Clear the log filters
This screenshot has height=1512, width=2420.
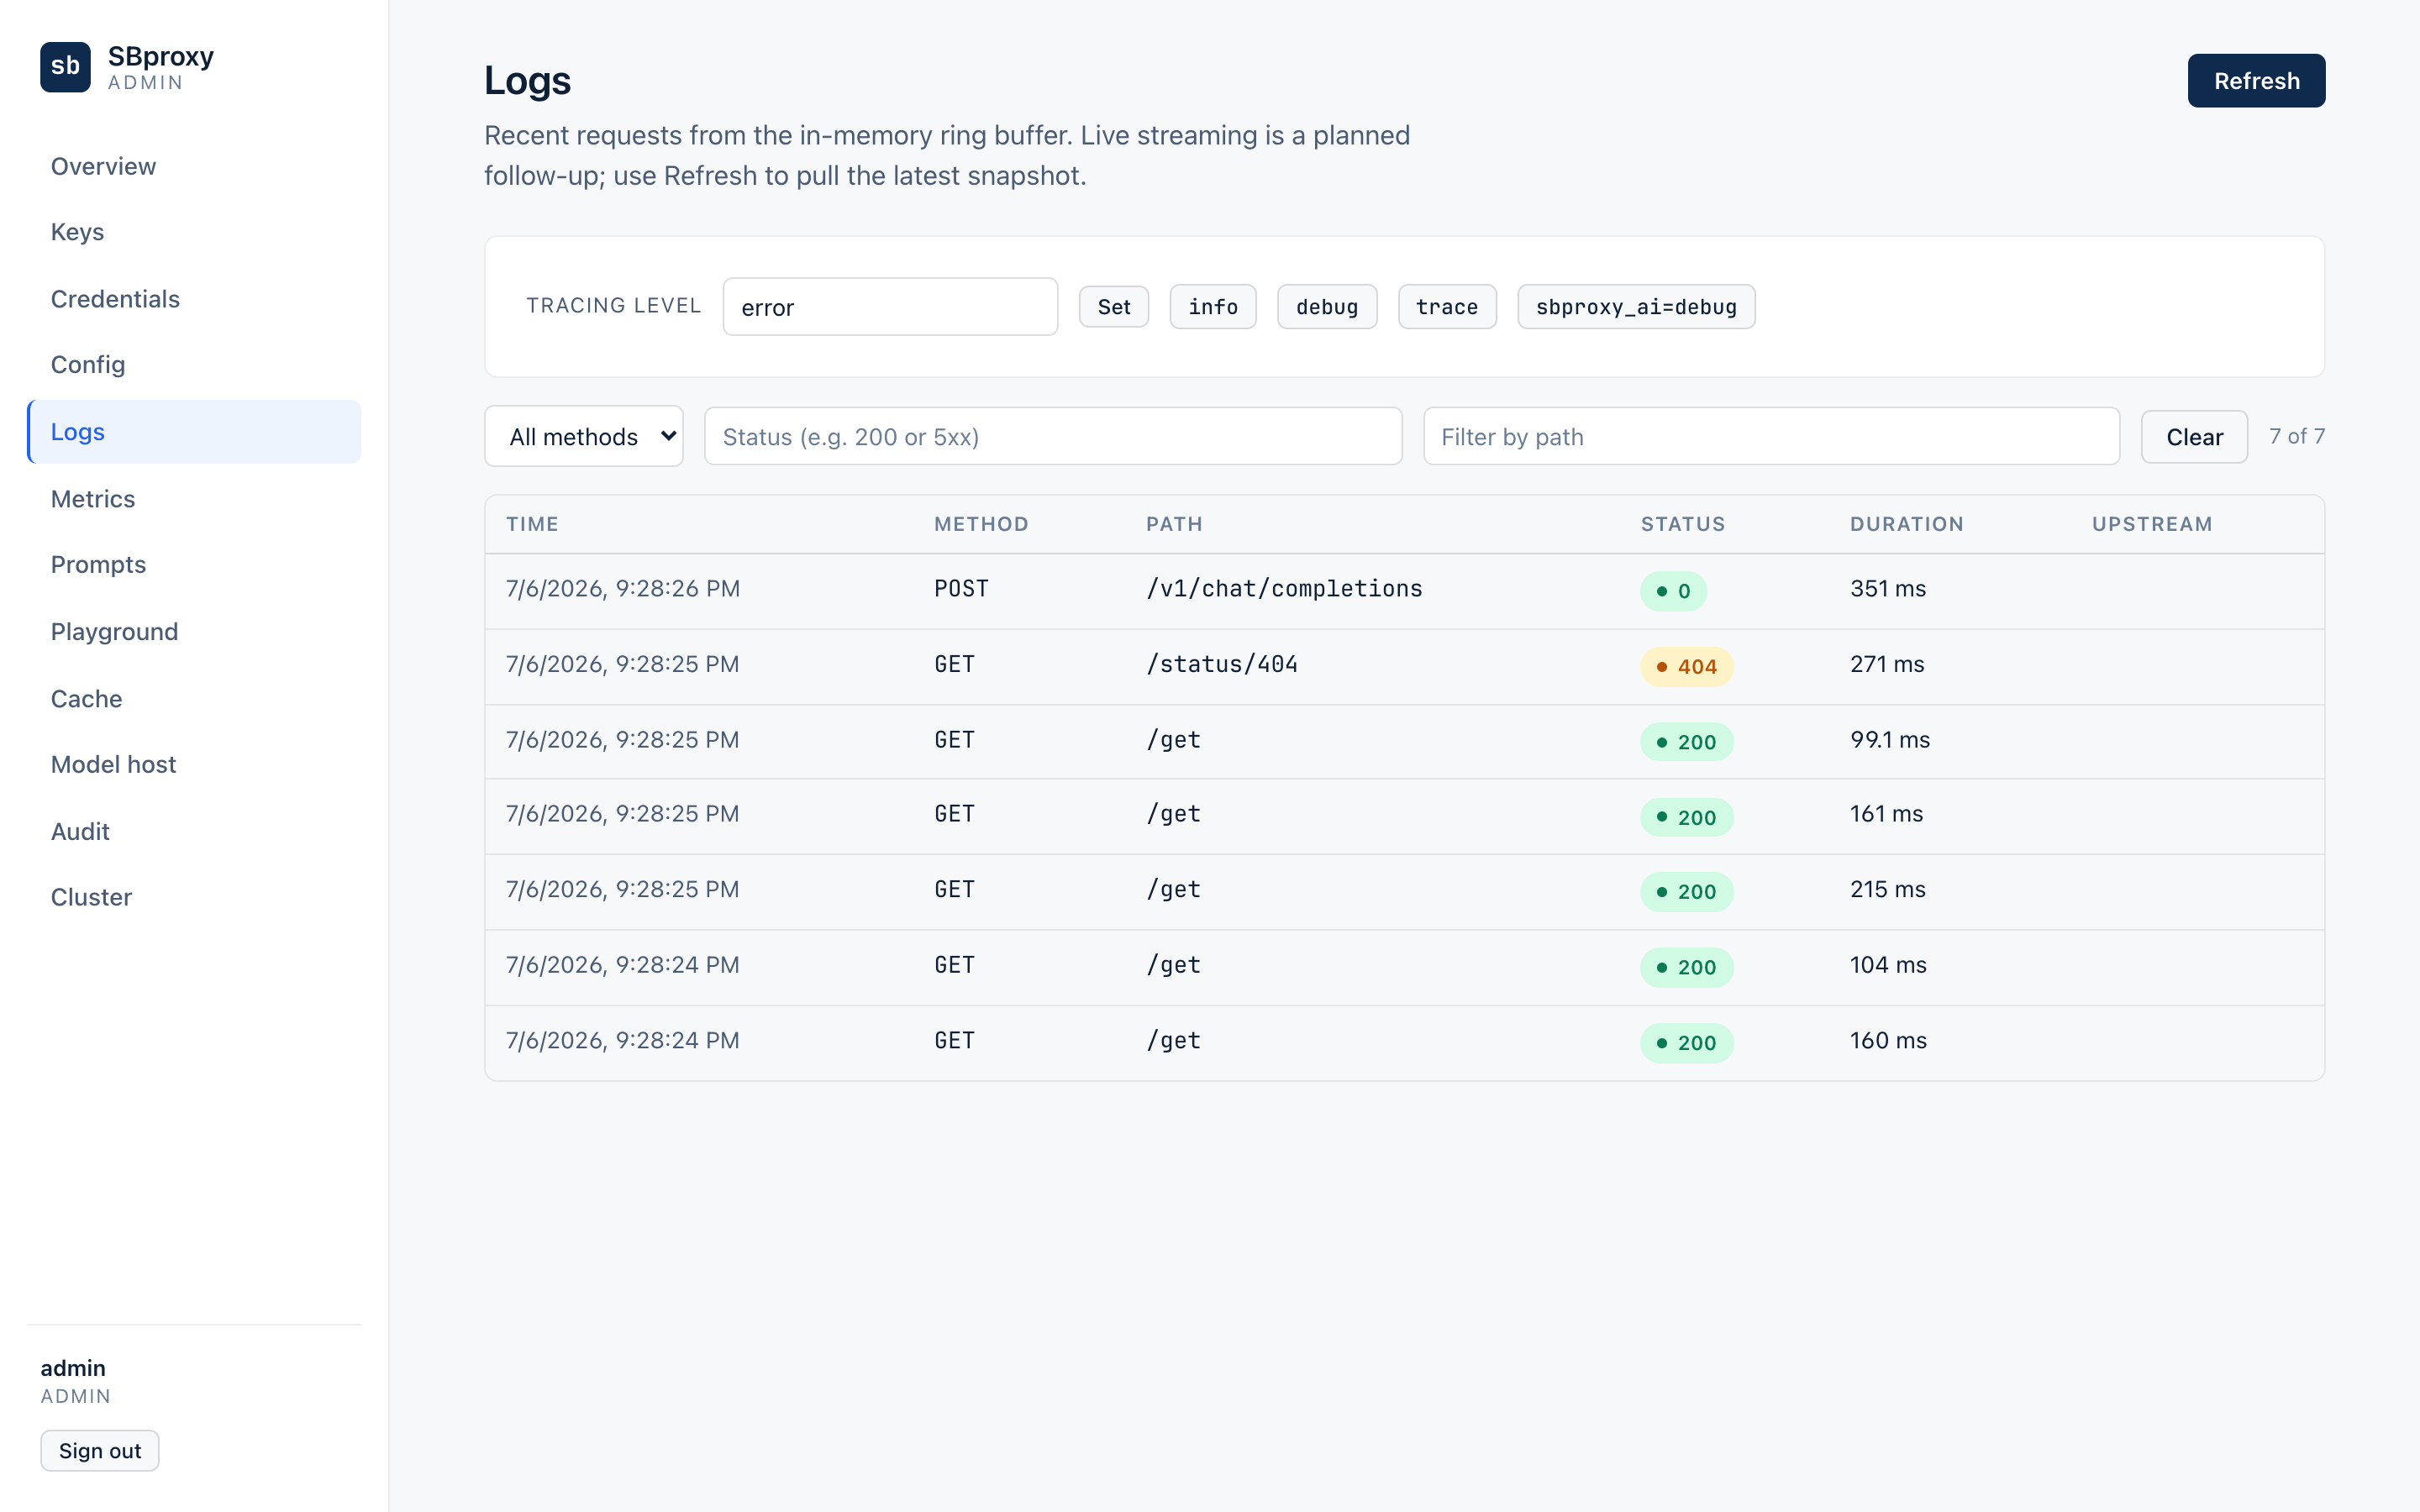pos(2194,437)
